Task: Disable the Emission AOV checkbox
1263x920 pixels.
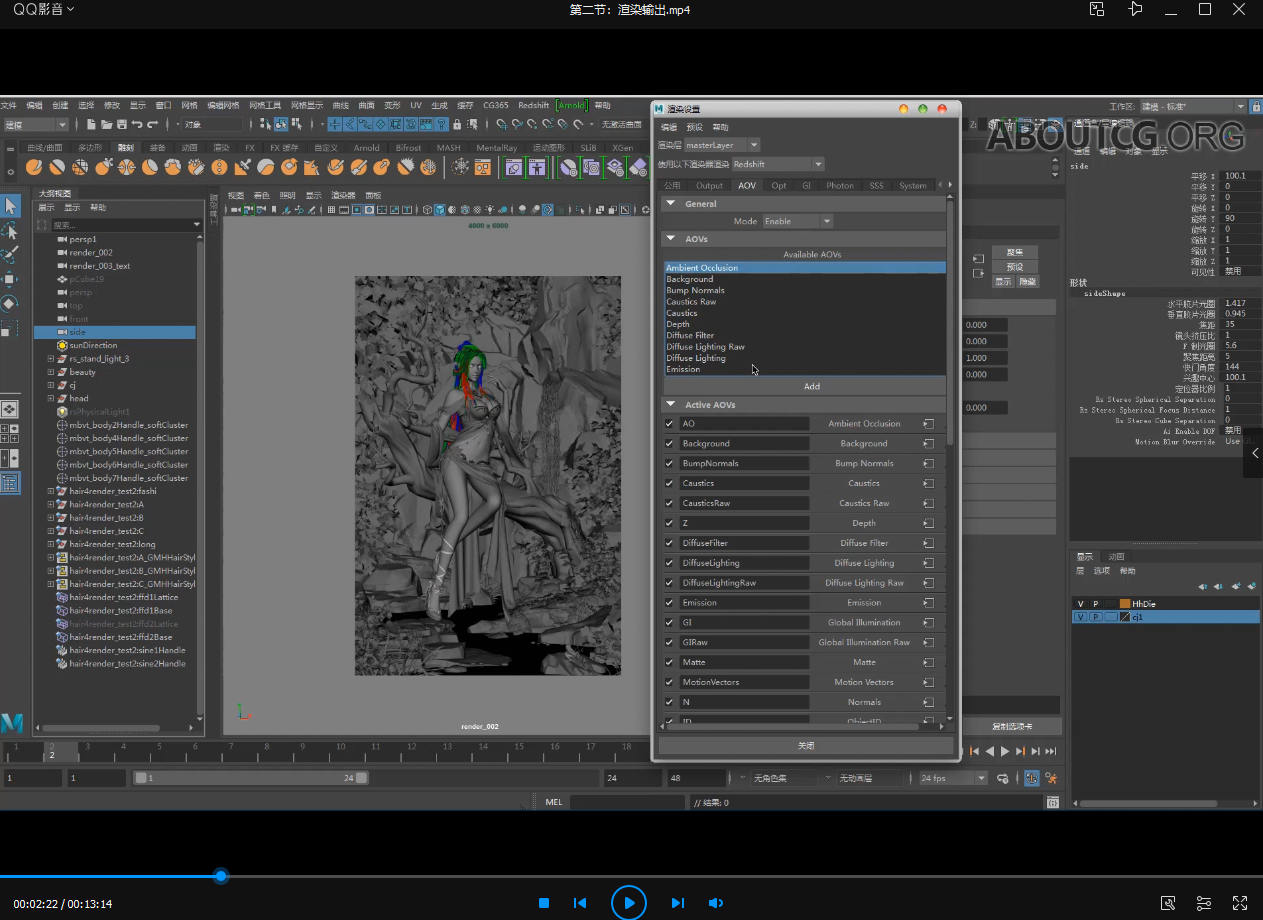Action: coord(670,603)
